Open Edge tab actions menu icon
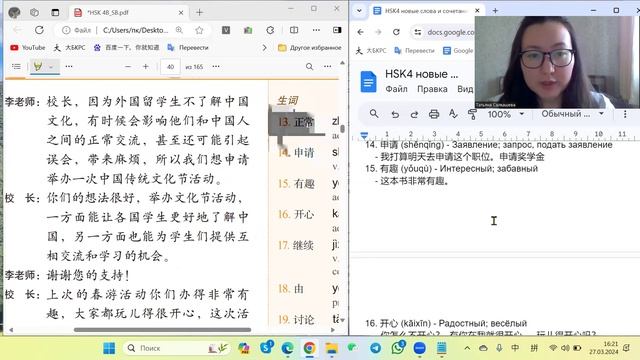The image size is (640, 360). coord(55,13)
